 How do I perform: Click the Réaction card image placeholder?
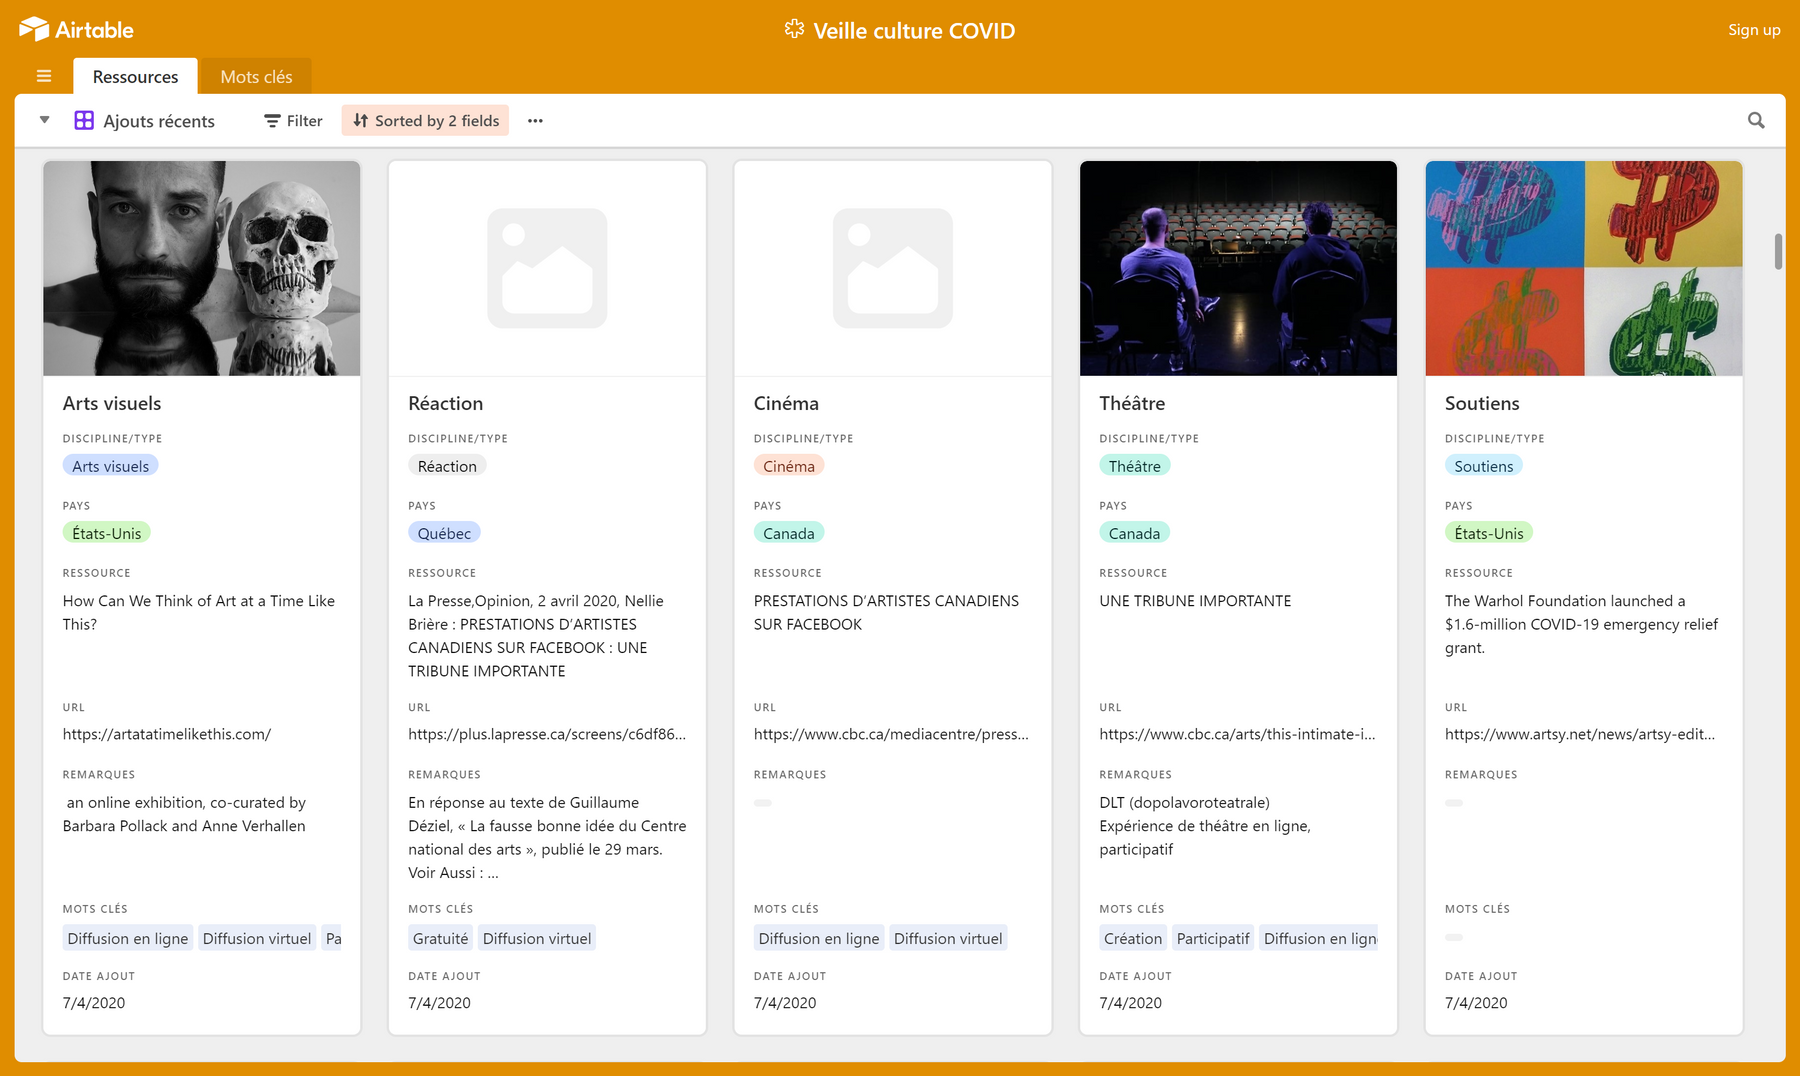pos(547,268)
